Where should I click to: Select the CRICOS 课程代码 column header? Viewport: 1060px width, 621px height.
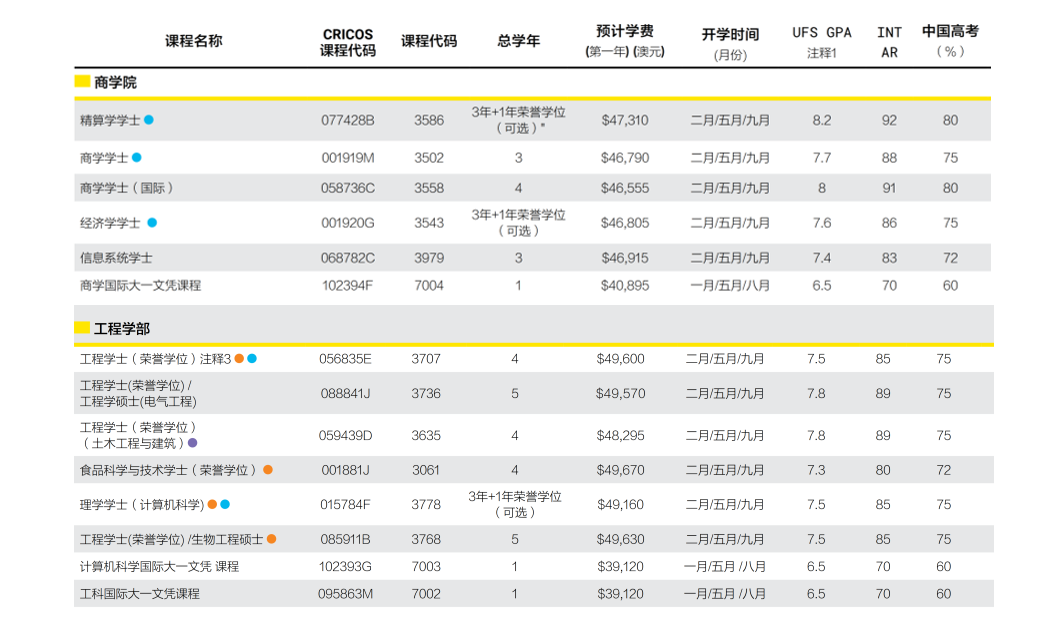(348, 42)
